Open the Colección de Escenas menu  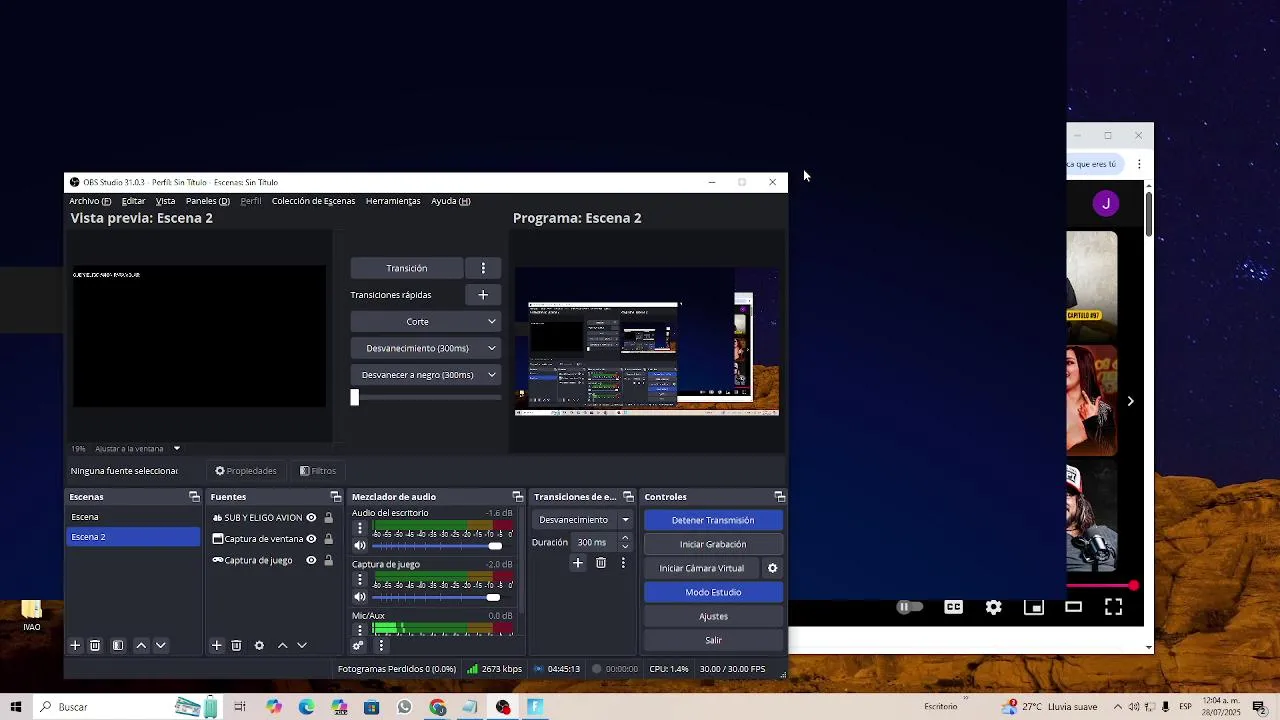click(x=313, y=201)
